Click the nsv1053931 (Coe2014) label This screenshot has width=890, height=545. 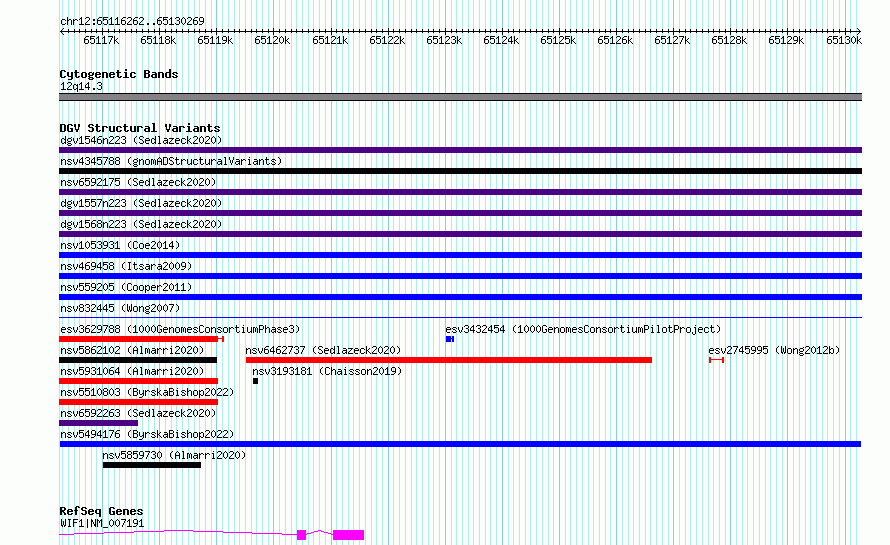[x=120, y=245]
